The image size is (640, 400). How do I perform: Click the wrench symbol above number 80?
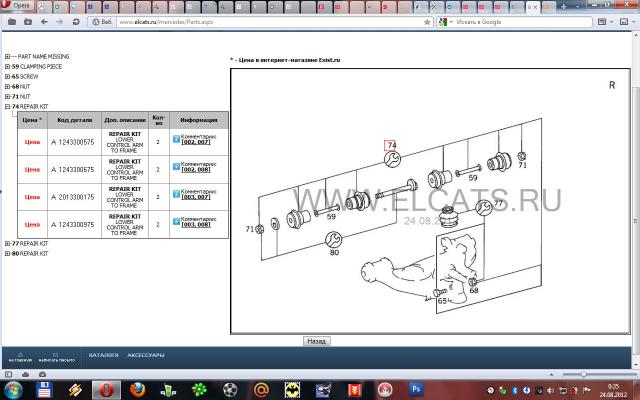coord(333,239)
